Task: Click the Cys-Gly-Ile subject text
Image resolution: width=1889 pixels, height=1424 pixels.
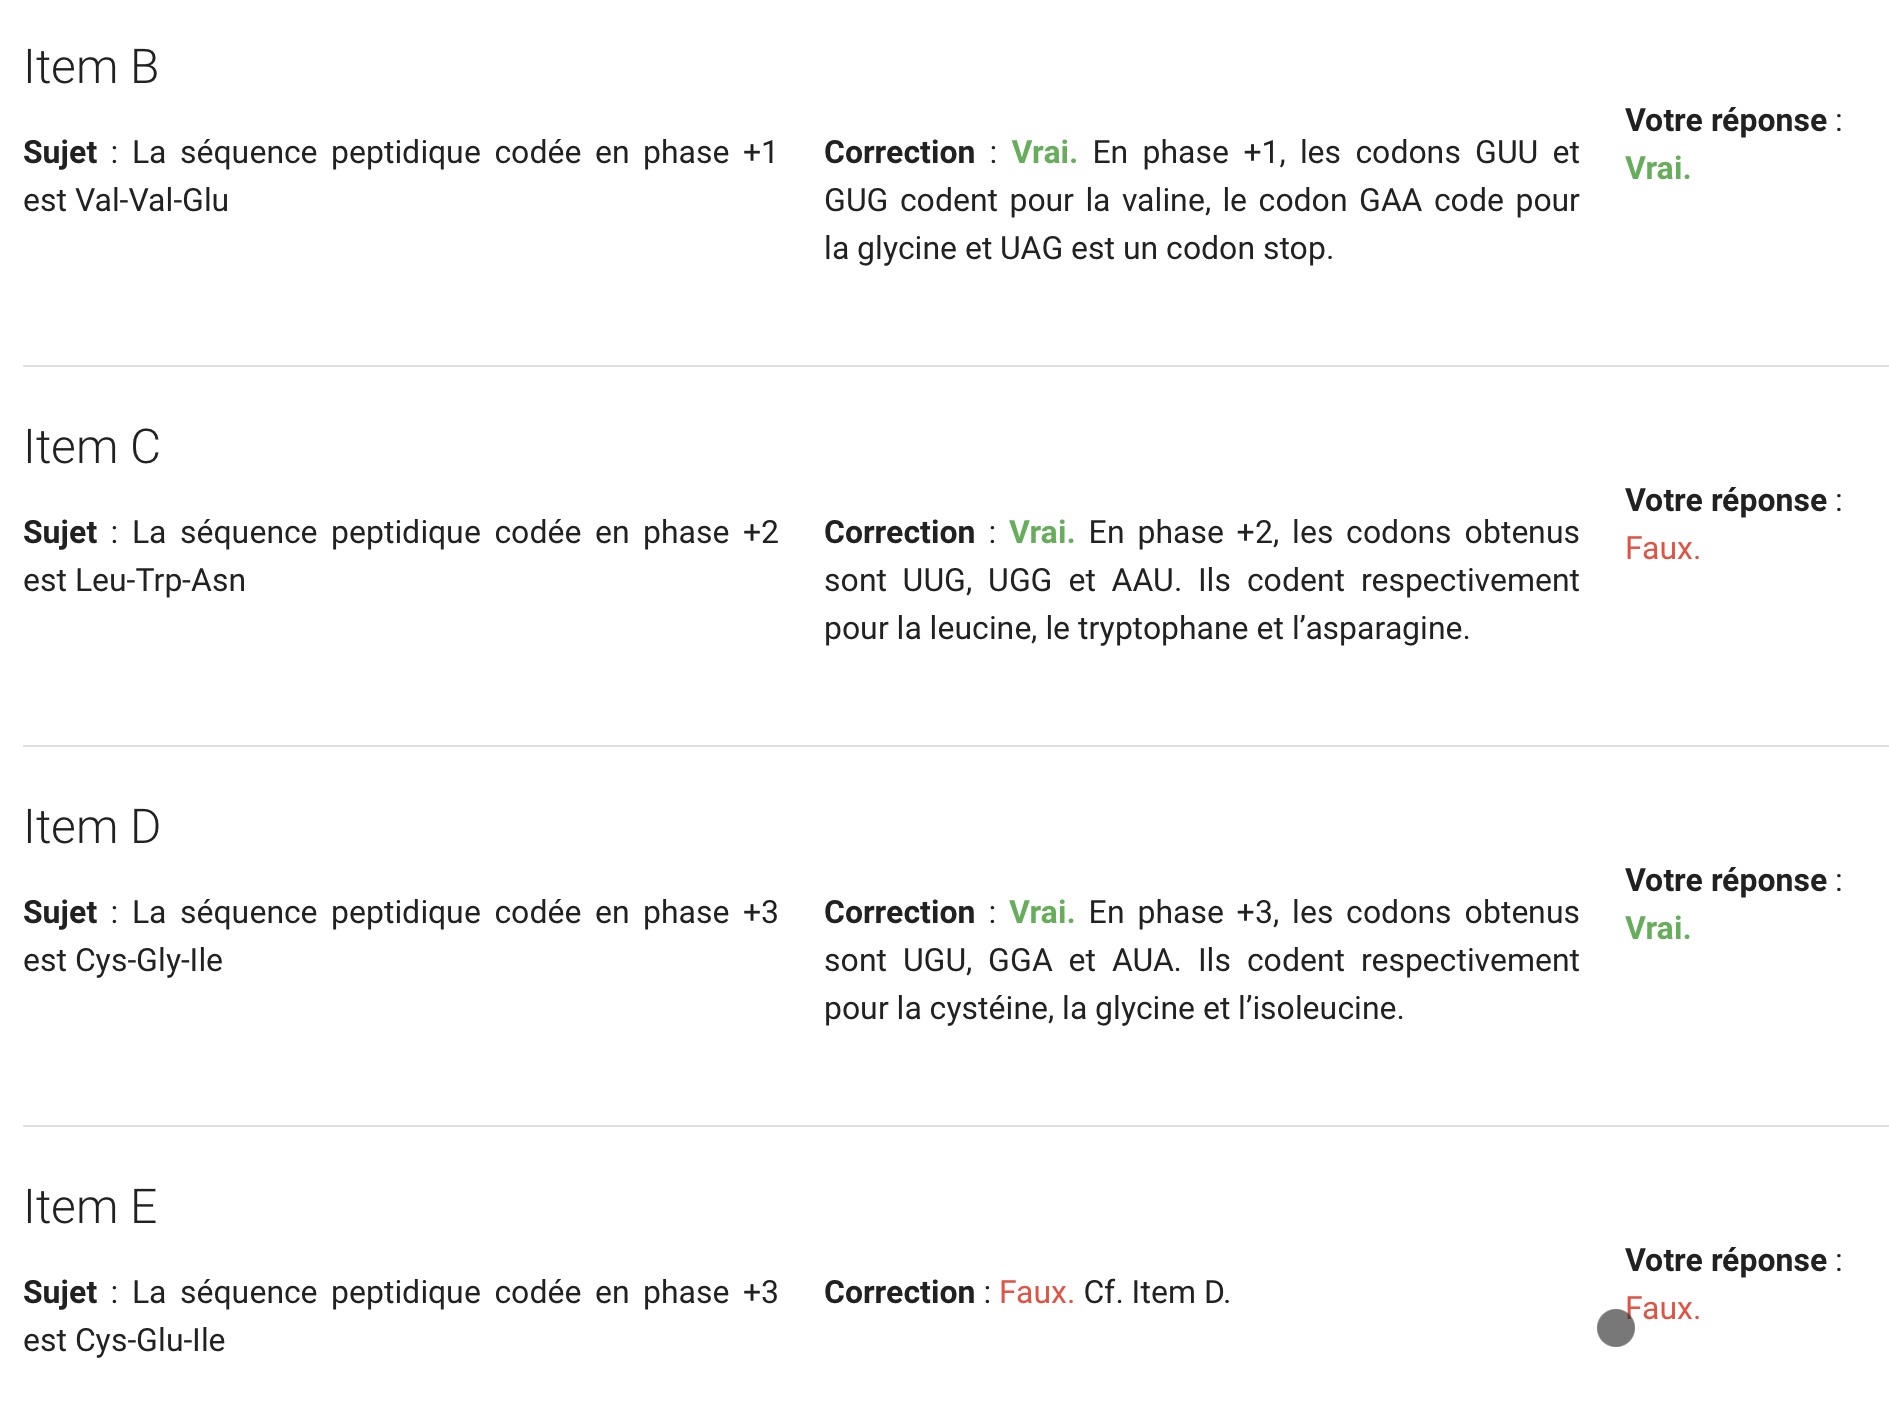Action: (x=149, y=960)
